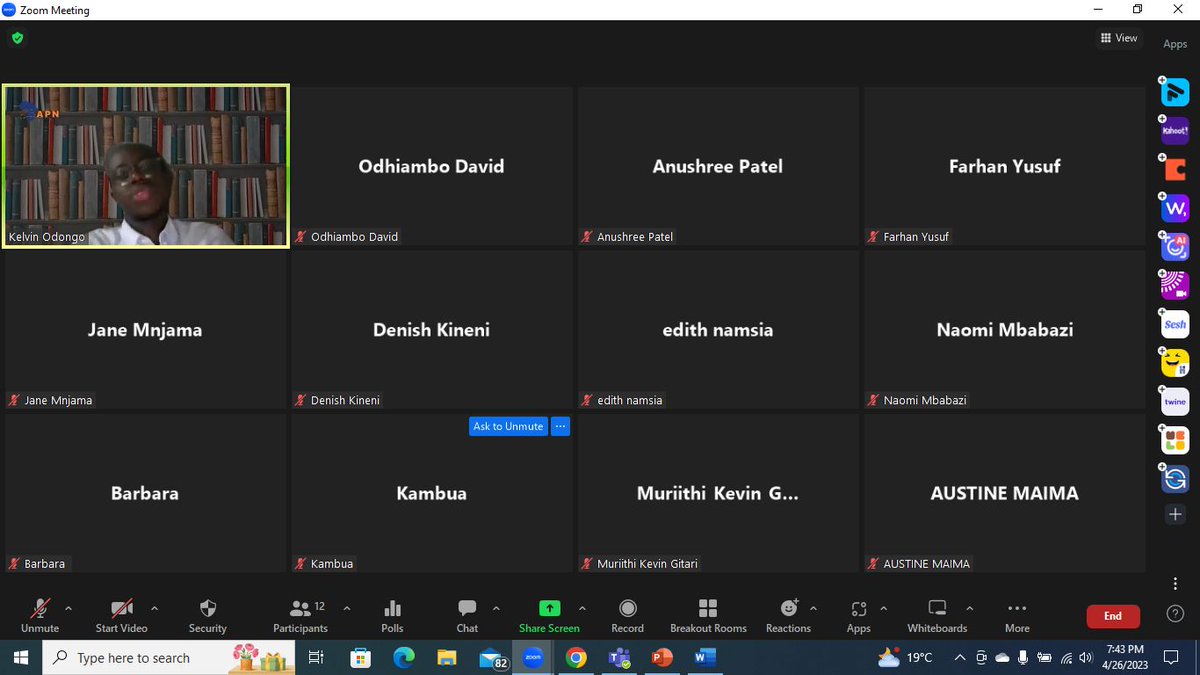The image size is (1200, 675).
Task: Click the Windows search box
Action: [x=168, y=658]
